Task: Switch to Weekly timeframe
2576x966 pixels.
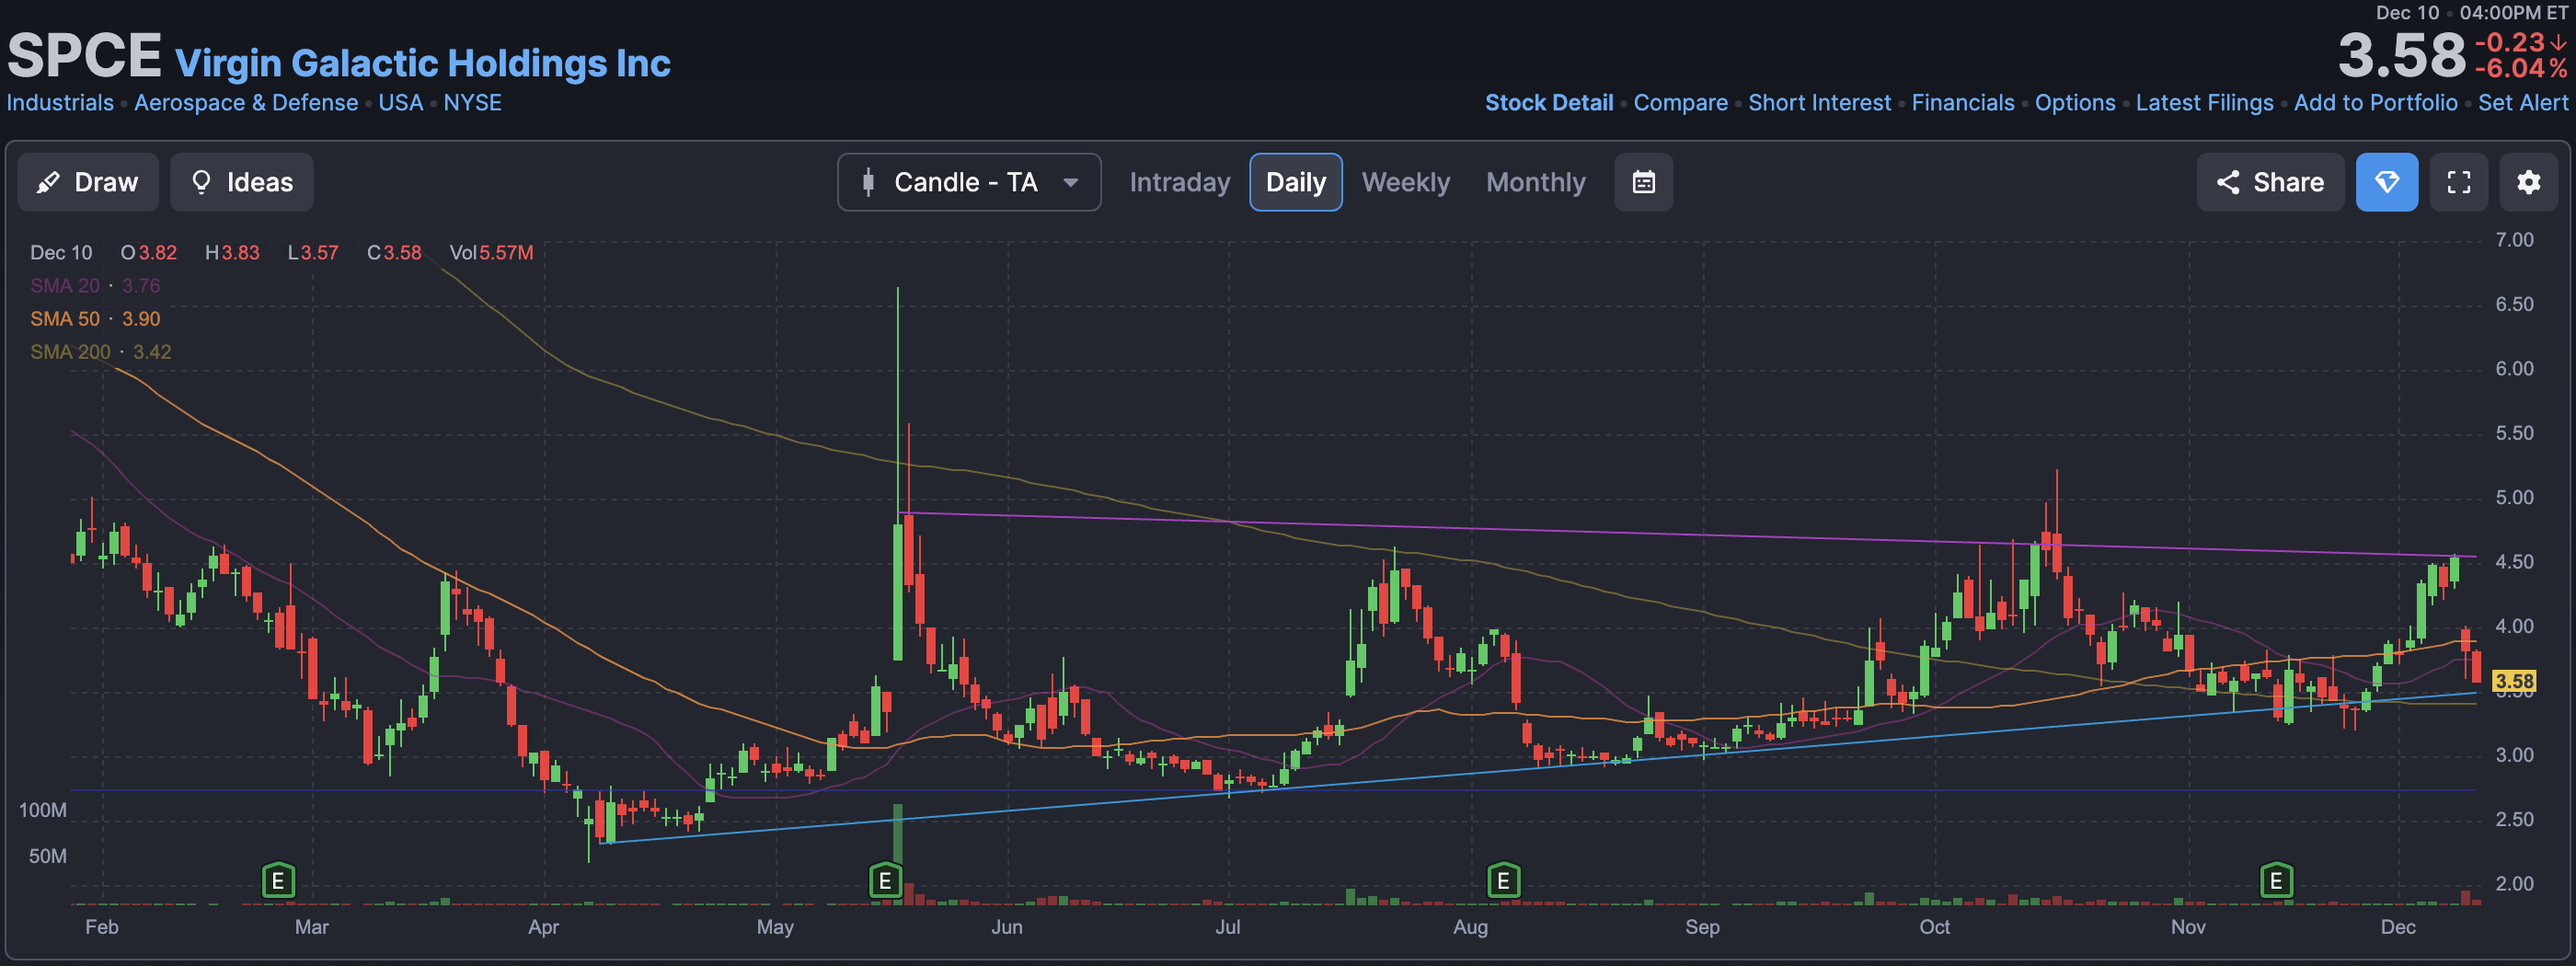Action: point(1405,182)
